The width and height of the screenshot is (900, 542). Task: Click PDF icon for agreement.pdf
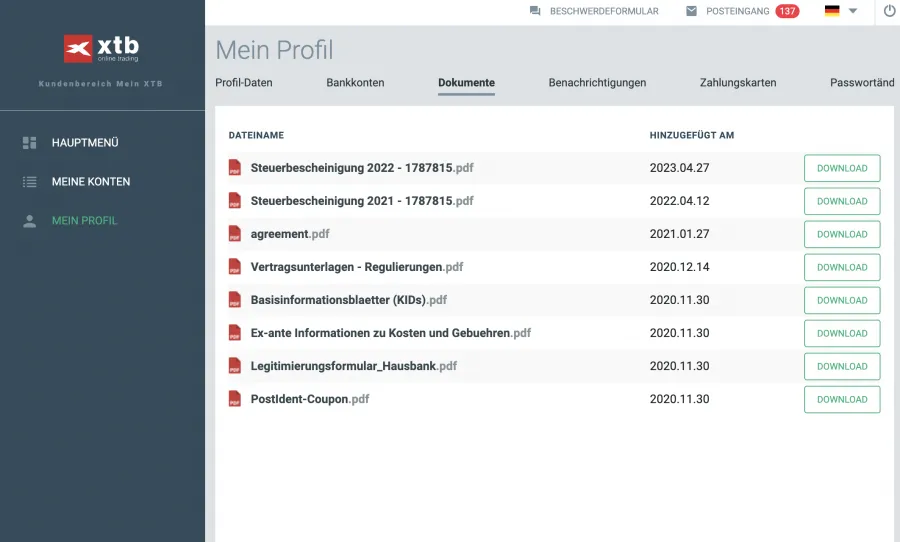tap(235, 234)
